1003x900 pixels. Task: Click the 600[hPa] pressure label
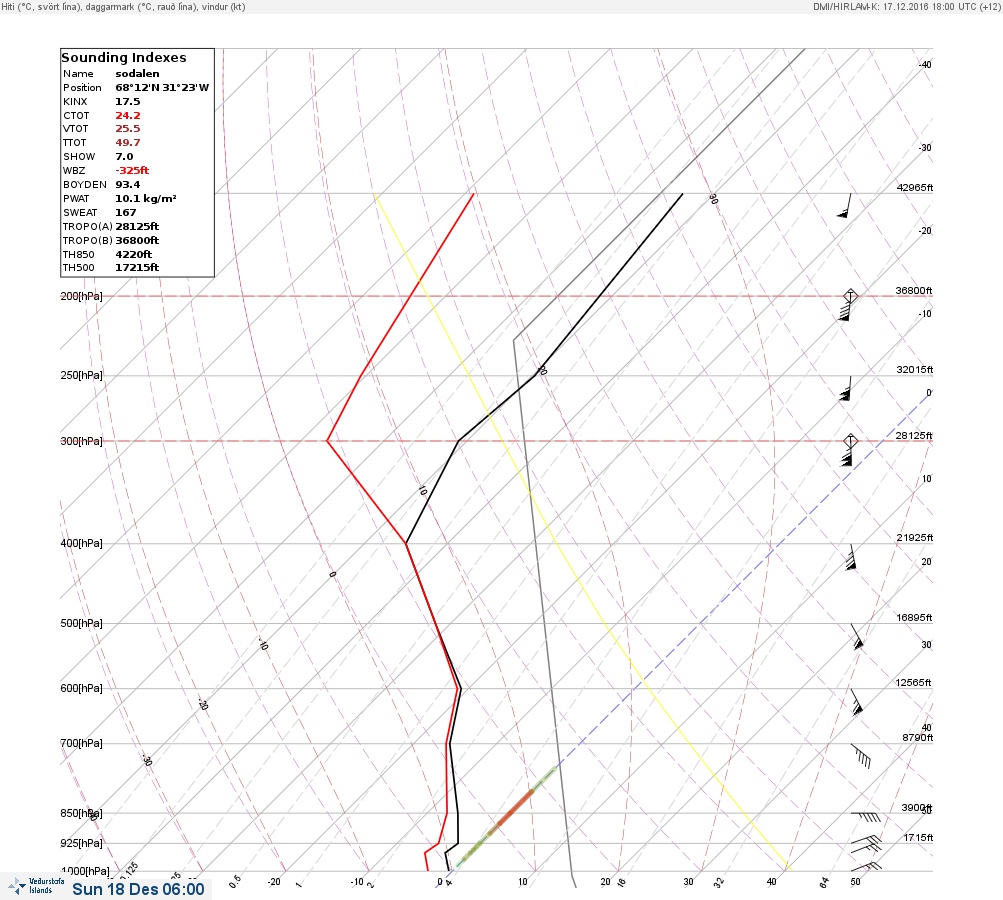pos(81,688)
